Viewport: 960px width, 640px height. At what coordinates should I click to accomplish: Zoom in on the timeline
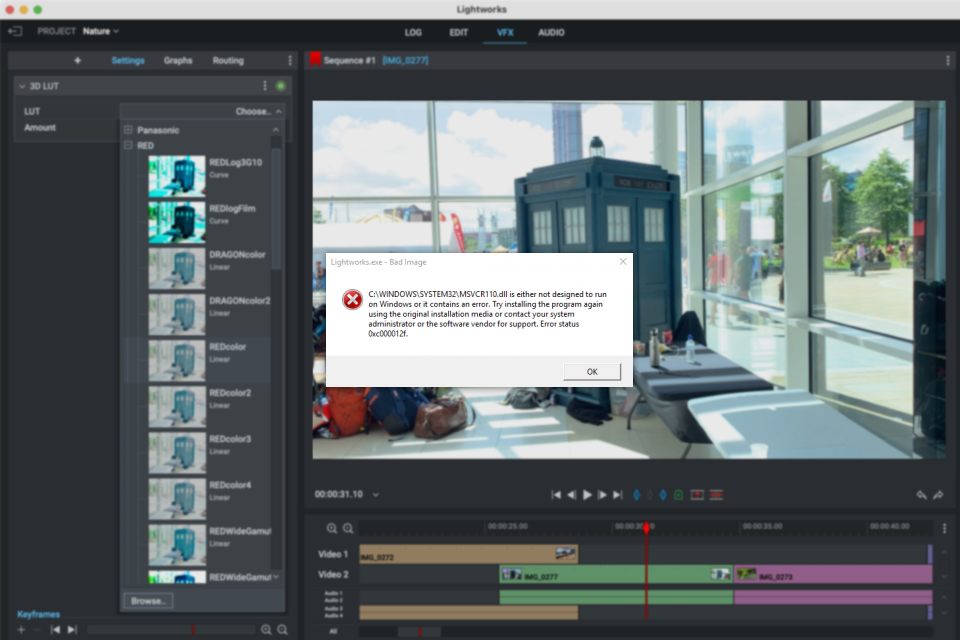click(x=332, y=528)
